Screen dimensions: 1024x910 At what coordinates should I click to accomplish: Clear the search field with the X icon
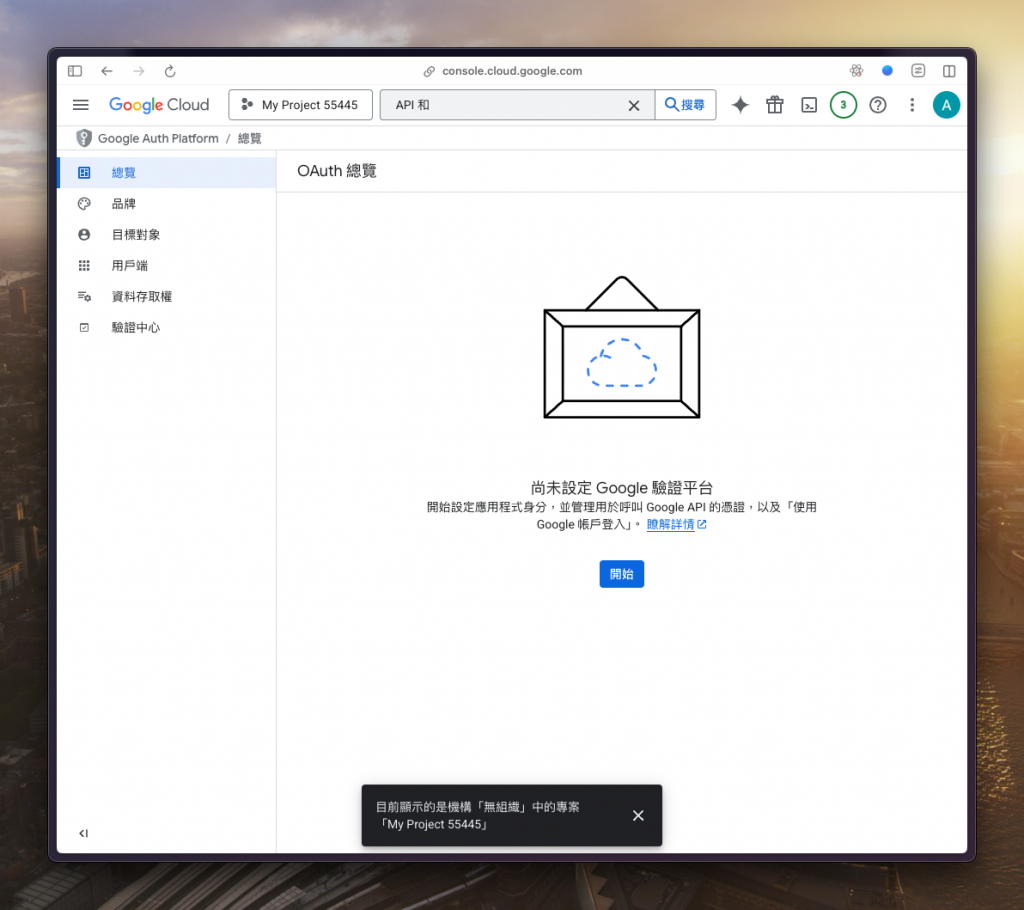pyautogui.click(x=633, y=105)
